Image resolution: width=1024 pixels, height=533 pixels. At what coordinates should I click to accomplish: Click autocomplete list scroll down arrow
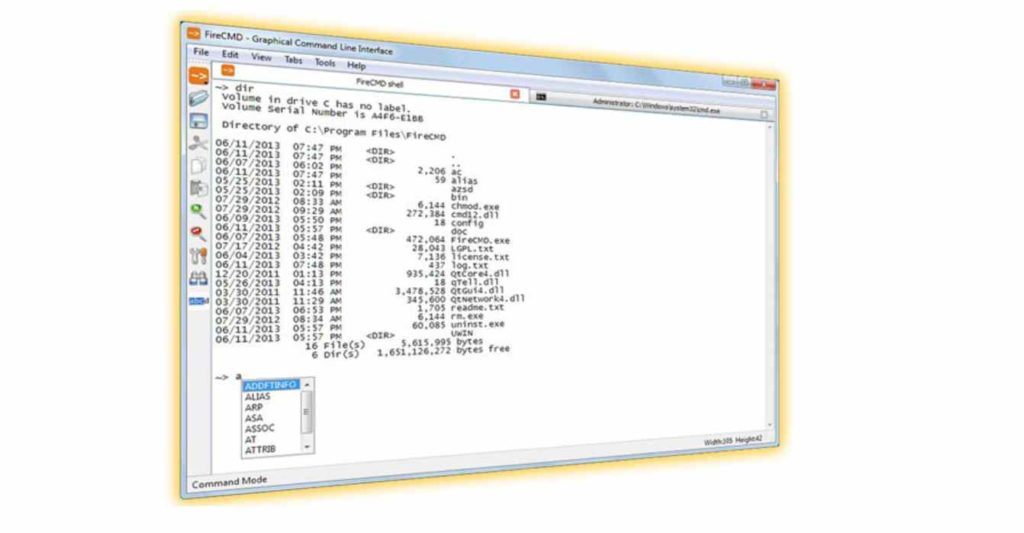click(x=307, y=447)
